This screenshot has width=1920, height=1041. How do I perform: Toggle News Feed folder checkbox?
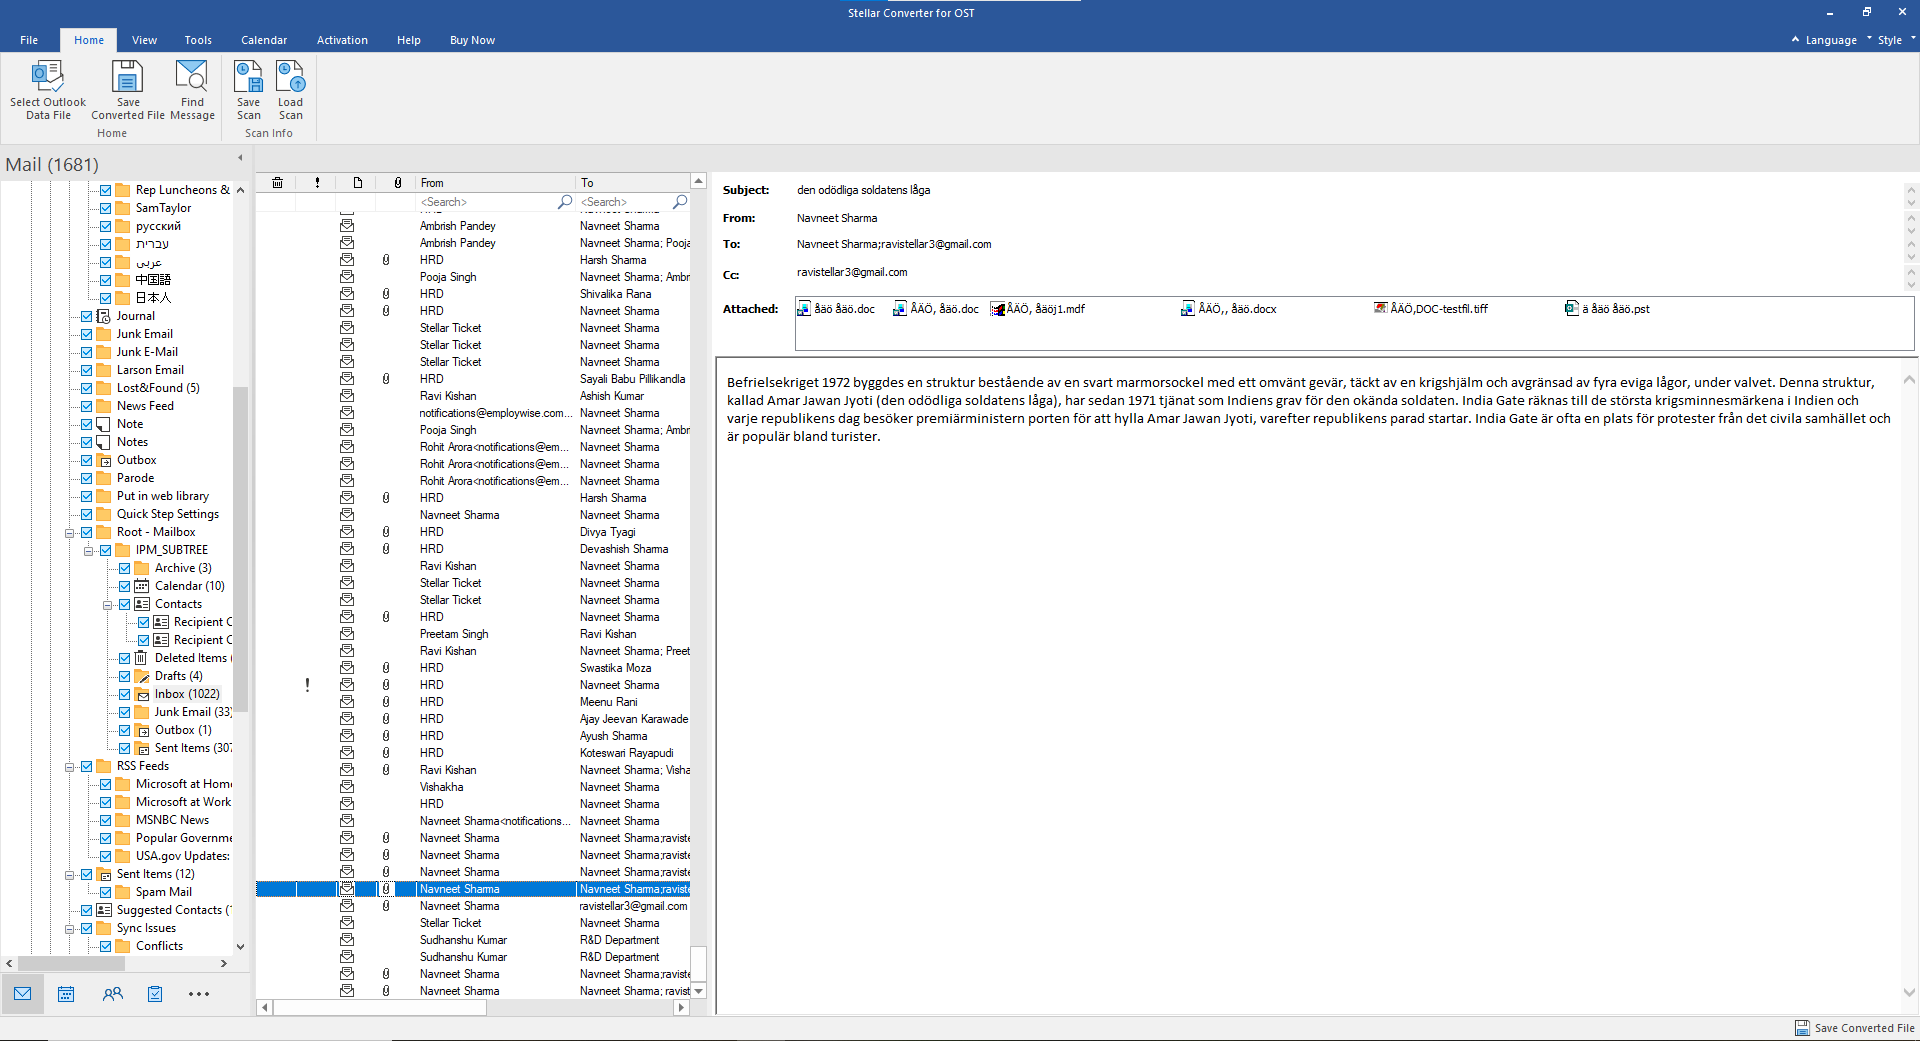click(87, 406)
